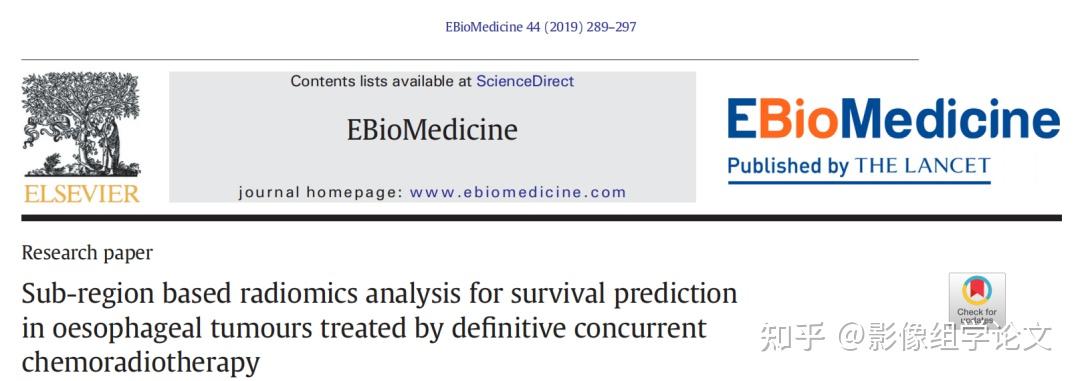This screenshot has height=381, width=1080.
Task: Click the Research paper label
Action: pyautogui.click(x=87, y=253)
